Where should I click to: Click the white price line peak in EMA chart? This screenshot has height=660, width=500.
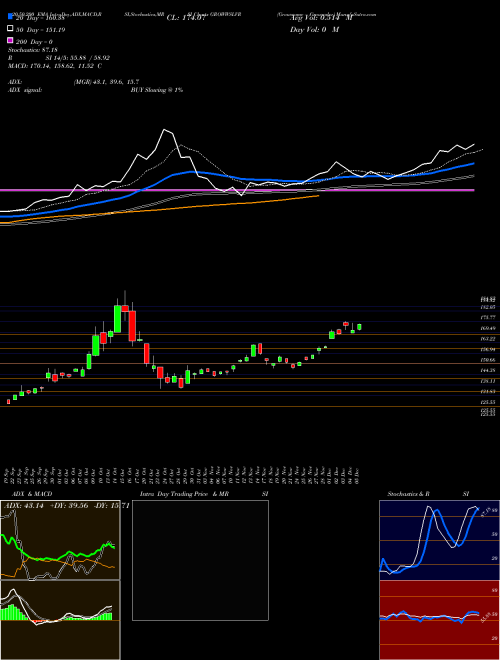(x=165, y=130)
